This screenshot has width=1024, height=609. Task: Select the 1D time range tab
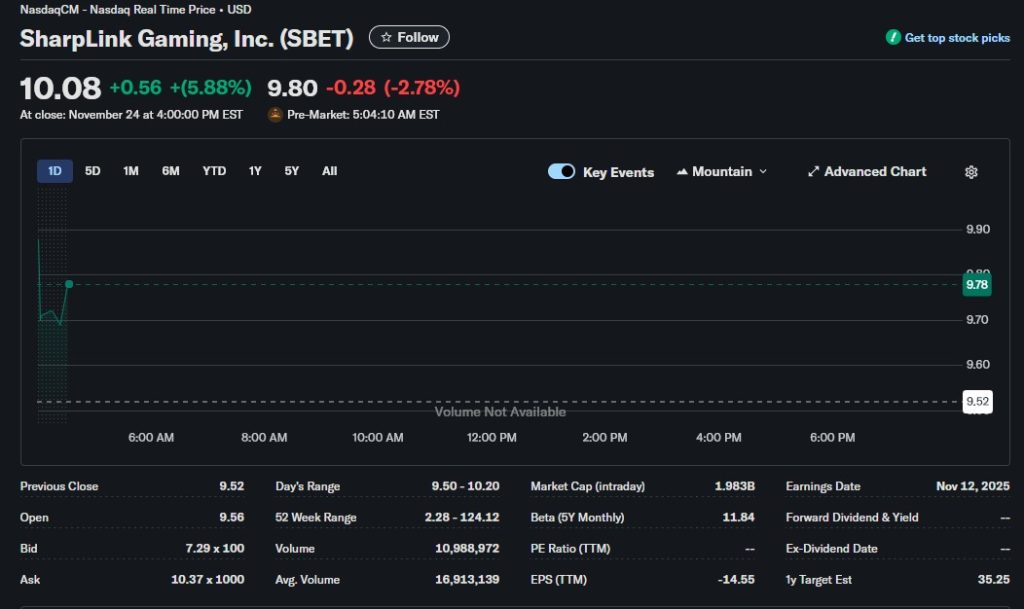[x=55, y=171]
